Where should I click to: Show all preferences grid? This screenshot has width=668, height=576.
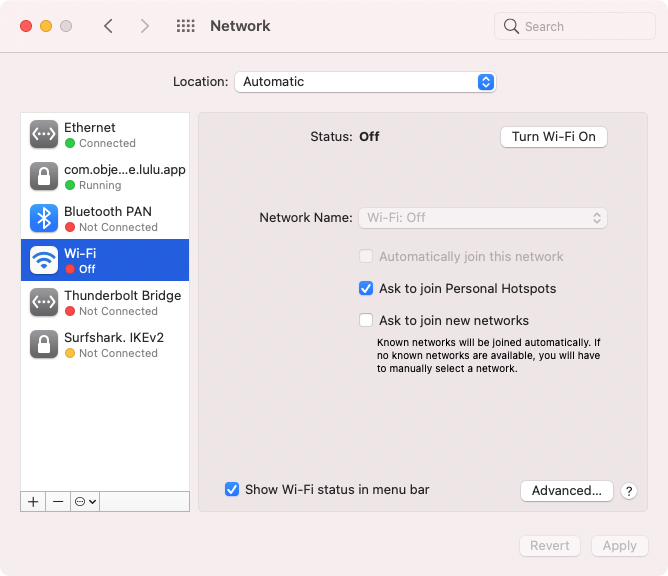pyautogui.click(x=186, y=26)
